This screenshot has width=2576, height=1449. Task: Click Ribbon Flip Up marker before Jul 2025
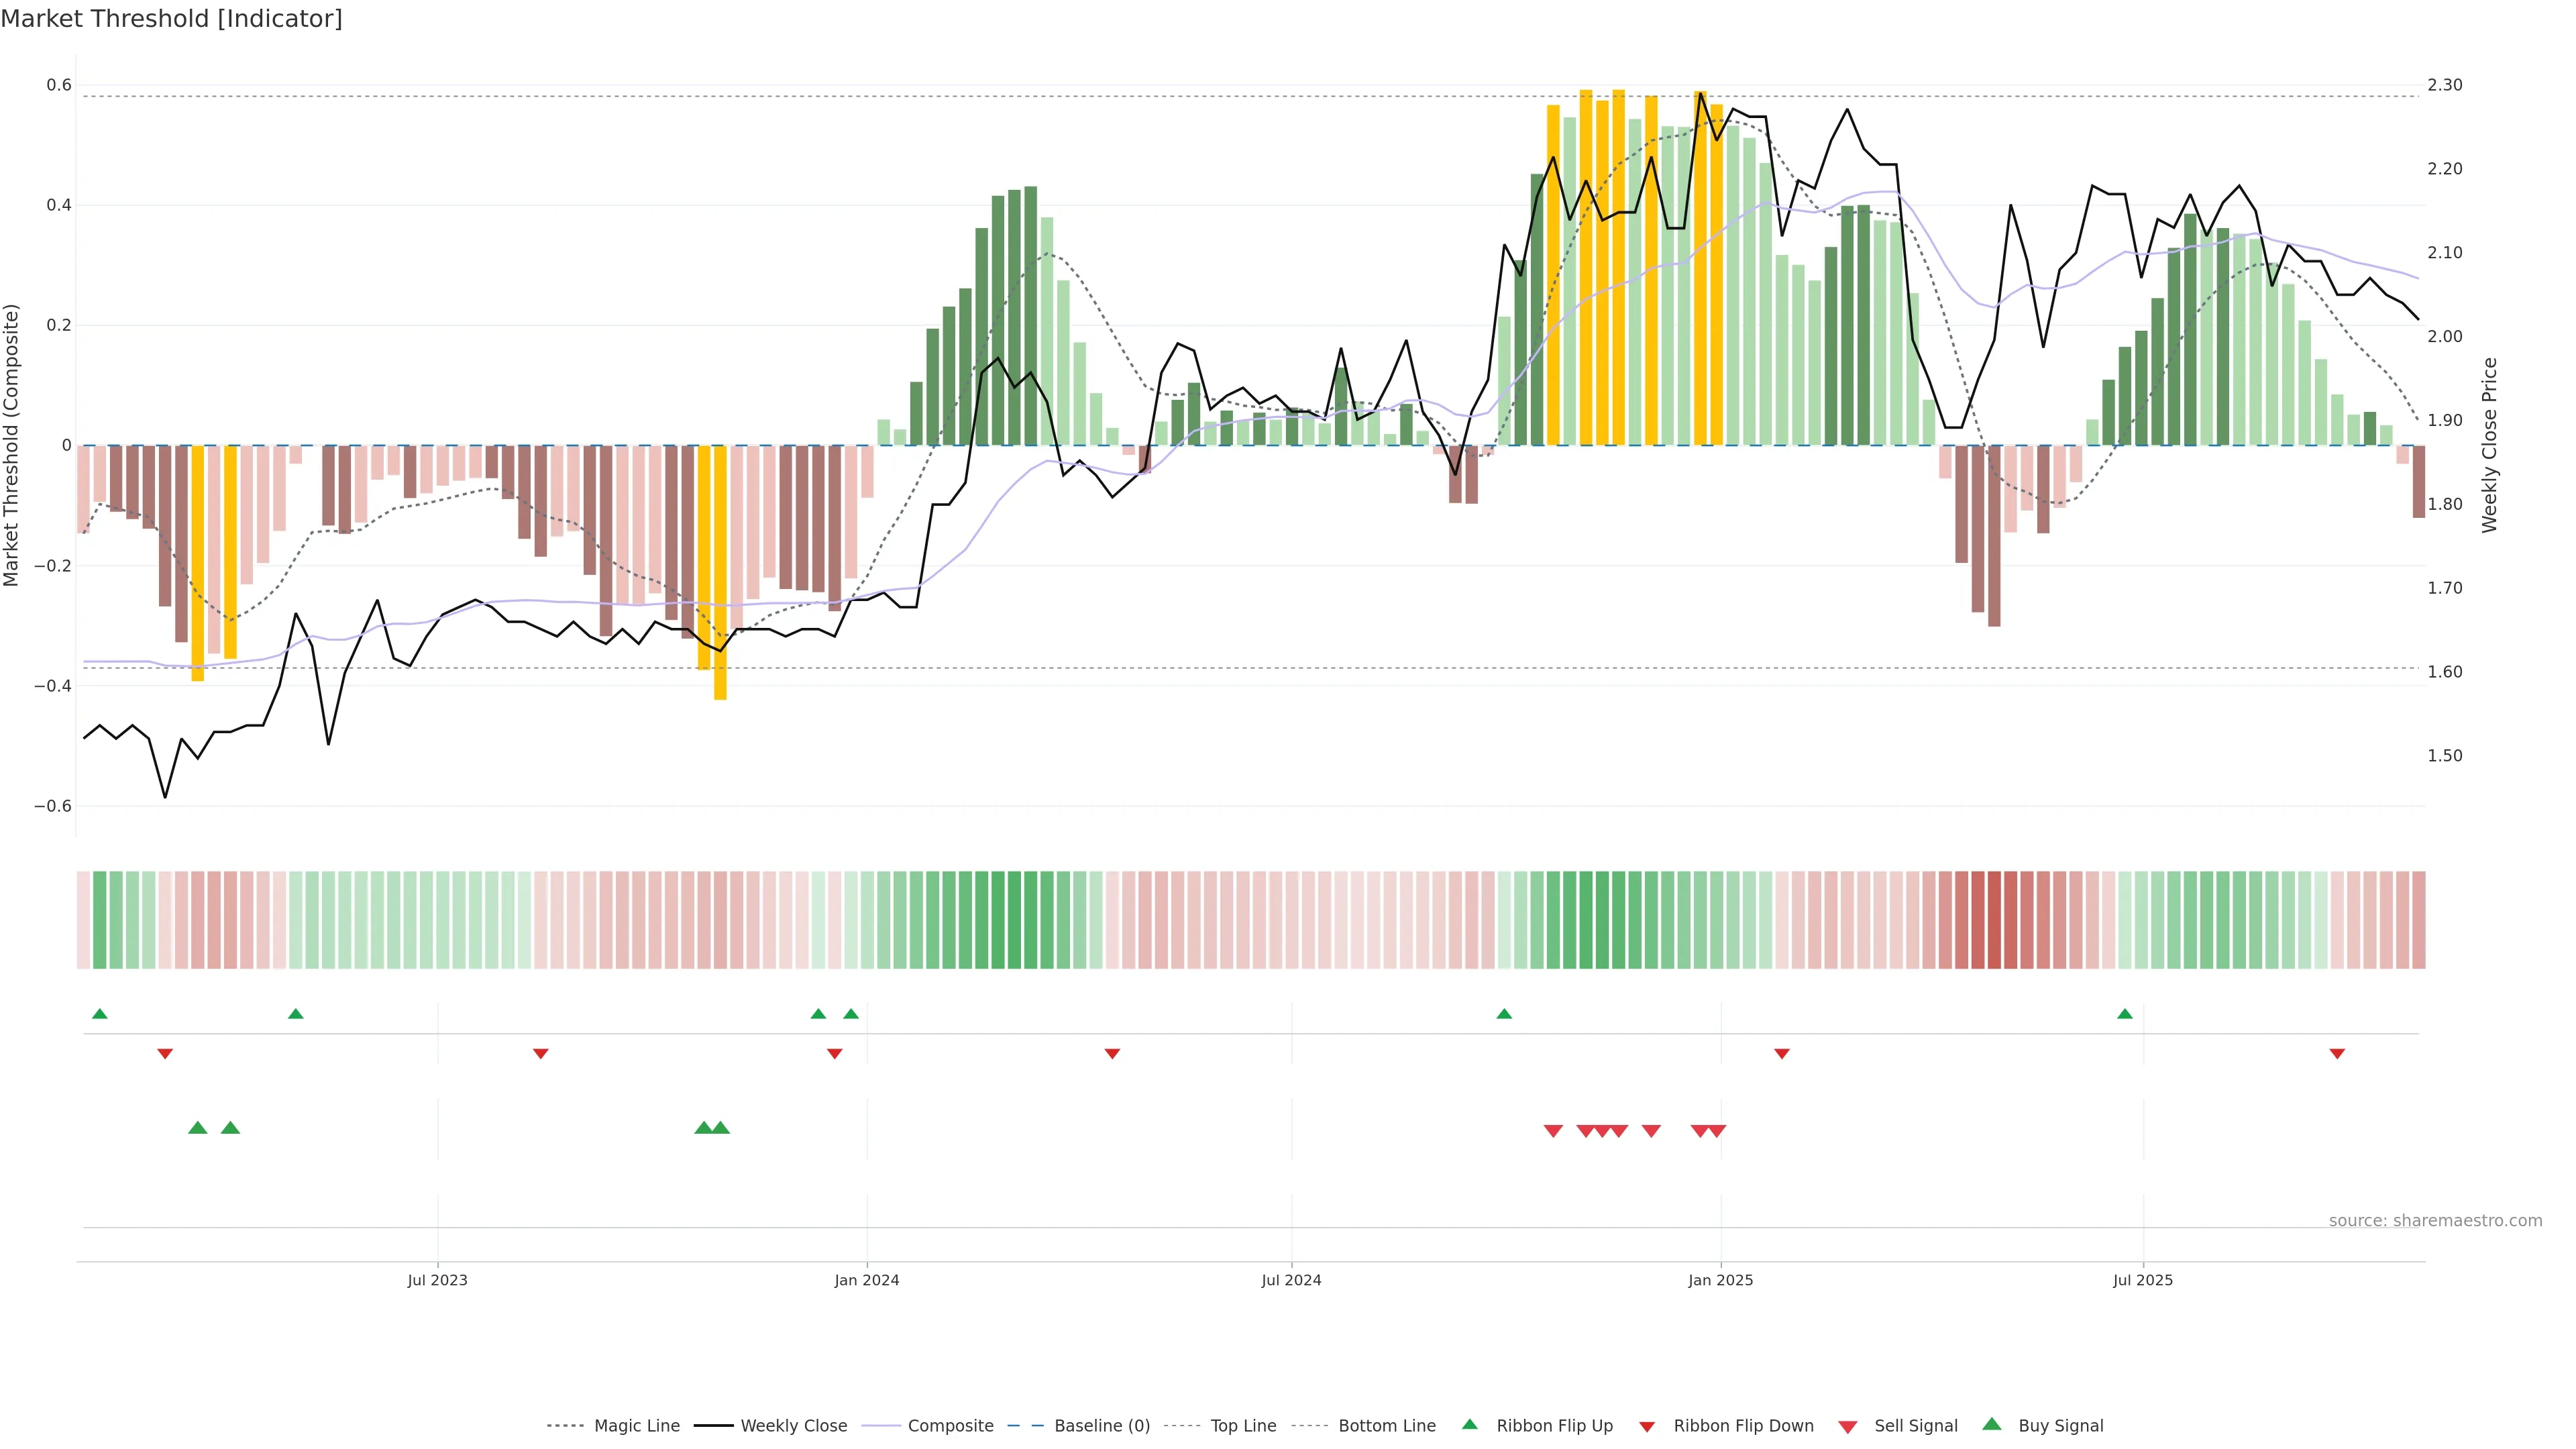[x=2125, y=1014]
